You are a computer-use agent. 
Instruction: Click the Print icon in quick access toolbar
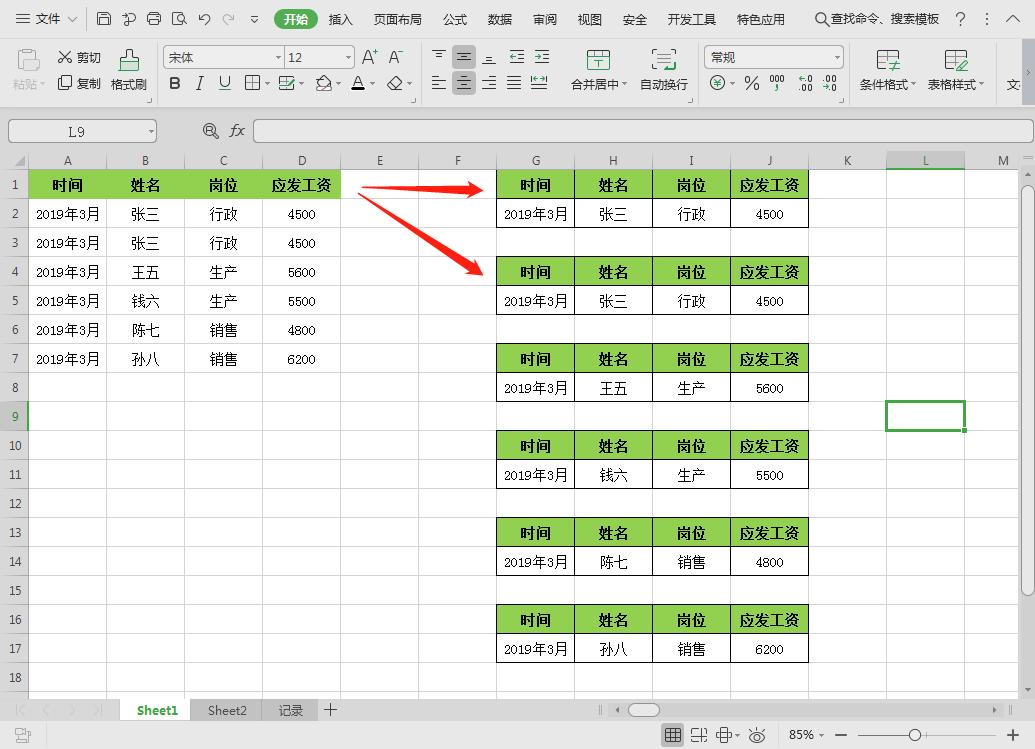coord(154,19)
